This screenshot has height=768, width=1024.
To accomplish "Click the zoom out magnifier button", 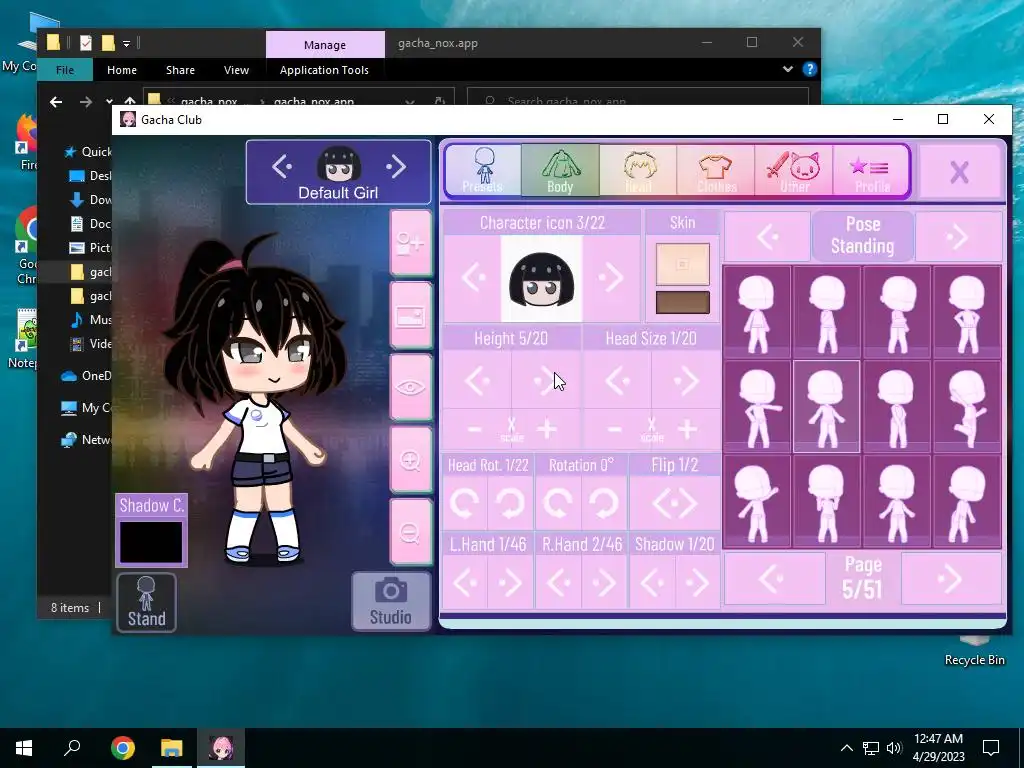I will pos(410,532).
